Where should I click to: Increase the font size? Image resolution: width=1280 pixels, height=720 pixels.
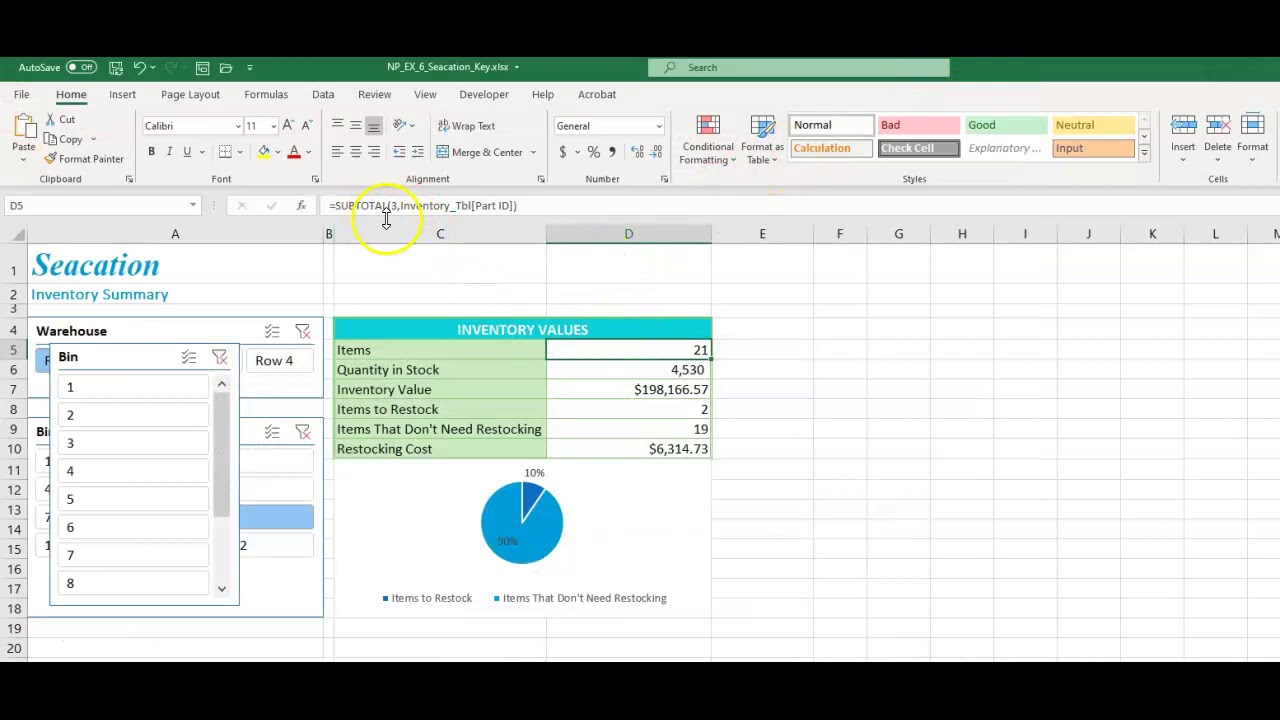pos(288,125)
